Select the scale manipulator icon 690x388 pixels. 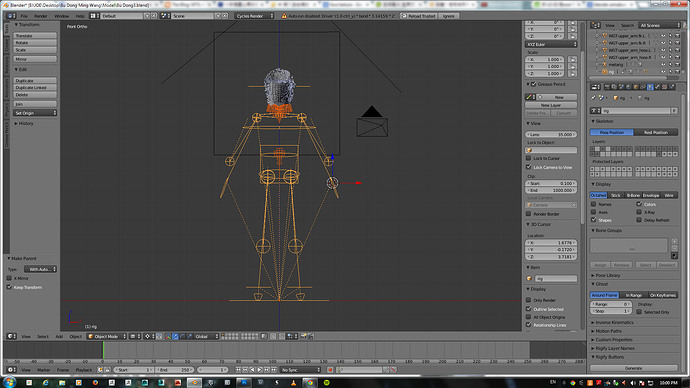pyautogui.click(x=190, y=336)
